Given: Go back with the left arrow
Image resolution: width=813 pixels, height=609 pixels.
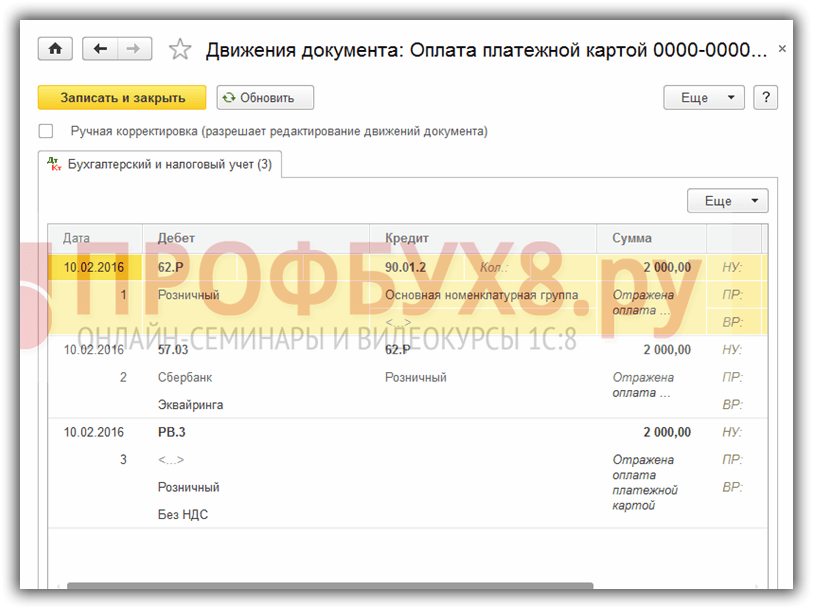Looking at the screenshot, I should 101,49.
